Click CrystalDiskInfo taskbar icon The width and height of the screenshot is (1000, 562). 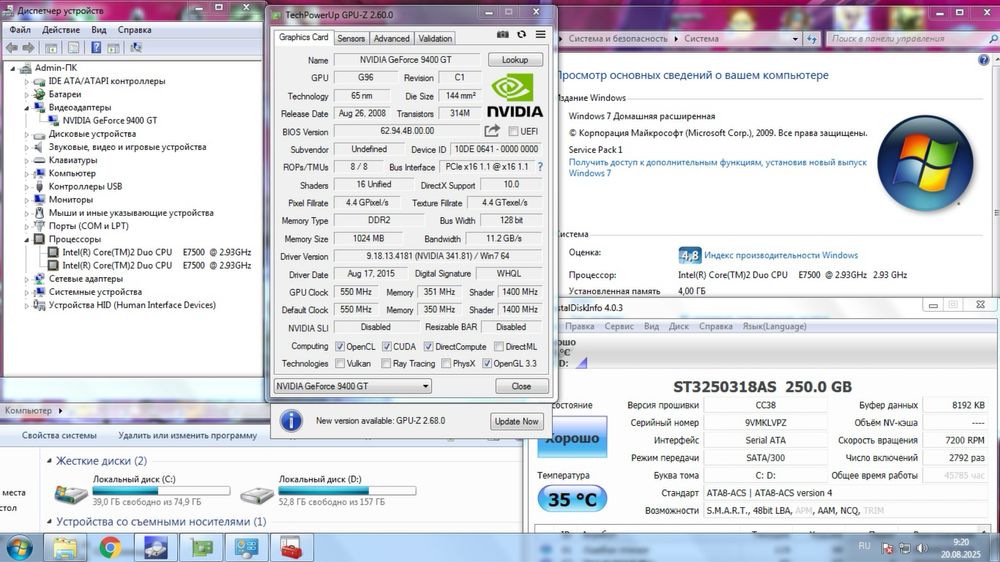click(x=155, y=547)
